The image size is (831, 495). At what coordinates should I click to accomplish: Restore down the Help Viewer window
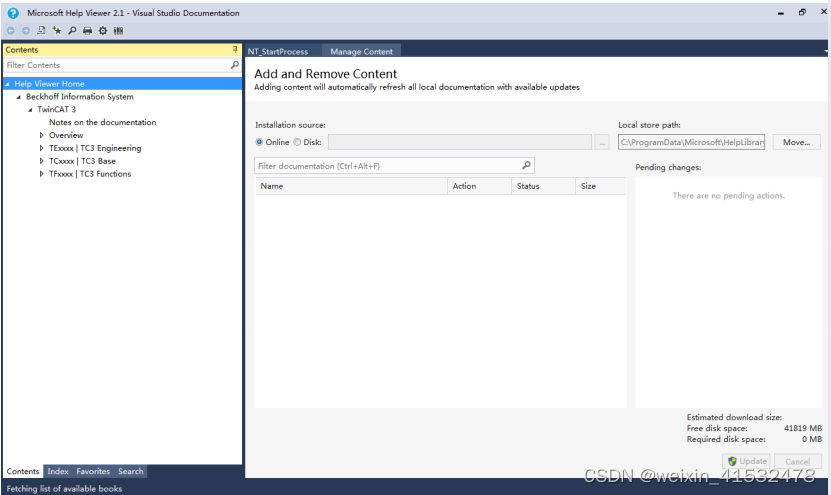802,12
